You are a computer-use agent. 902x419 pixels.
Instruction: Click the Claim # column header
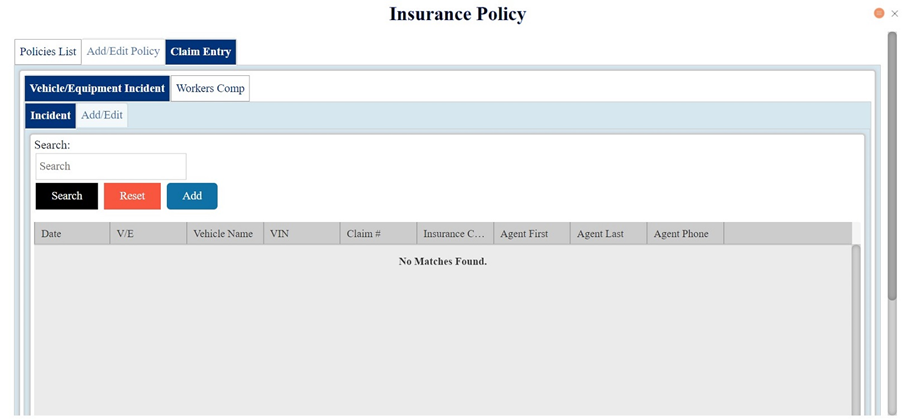tap(378, 234)
